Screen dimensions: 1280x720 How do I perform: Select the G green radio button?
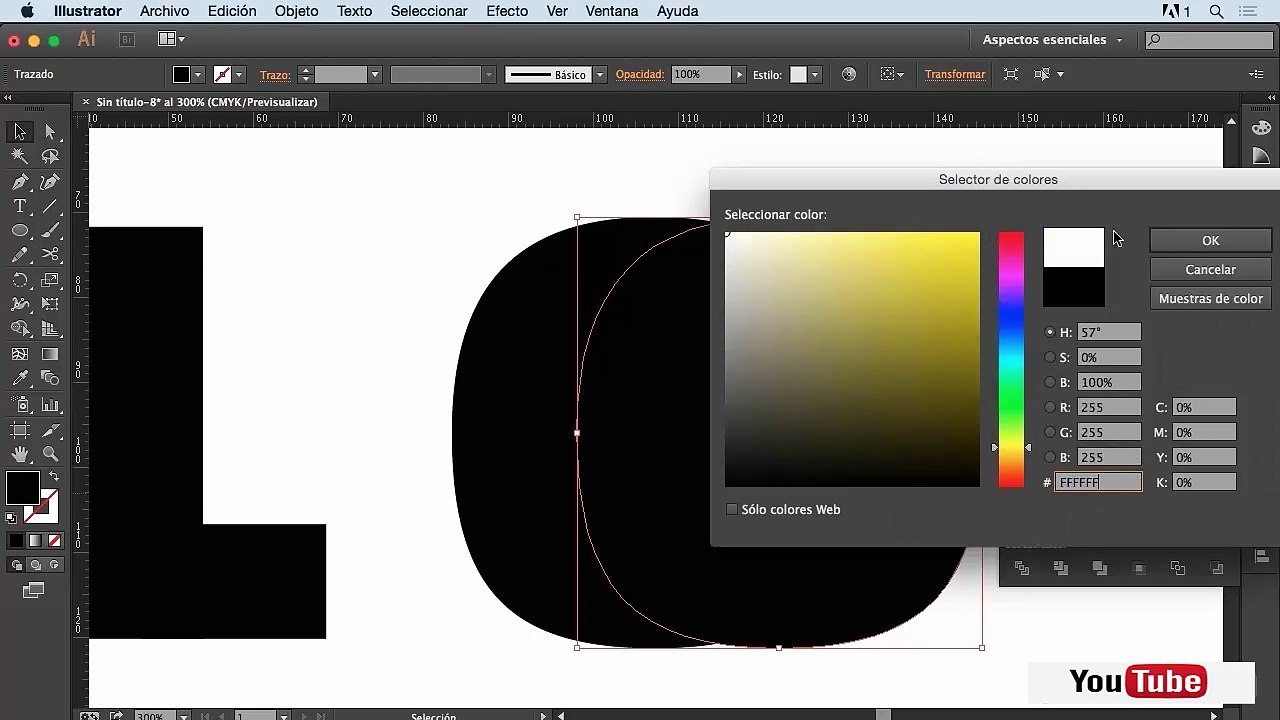pyautogui.click(x=1050, y=432)
